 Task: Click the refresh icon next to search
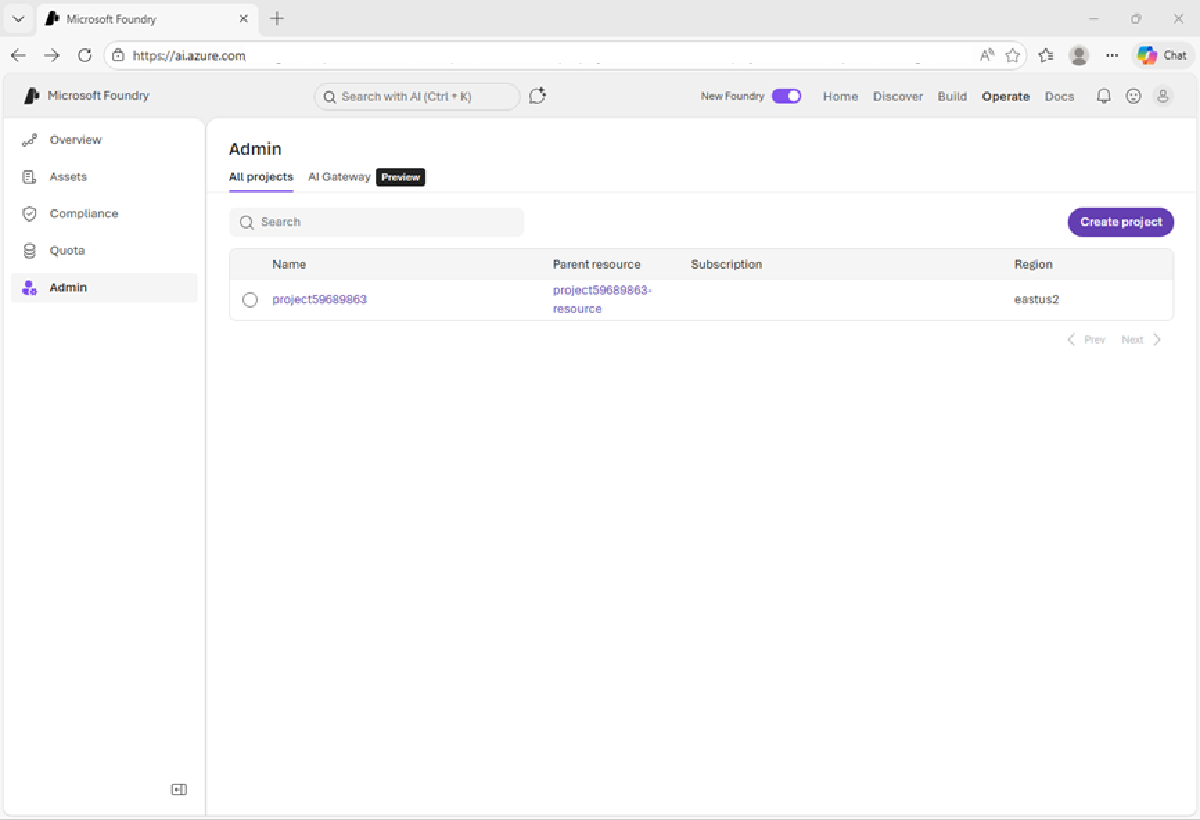(537, 95)
